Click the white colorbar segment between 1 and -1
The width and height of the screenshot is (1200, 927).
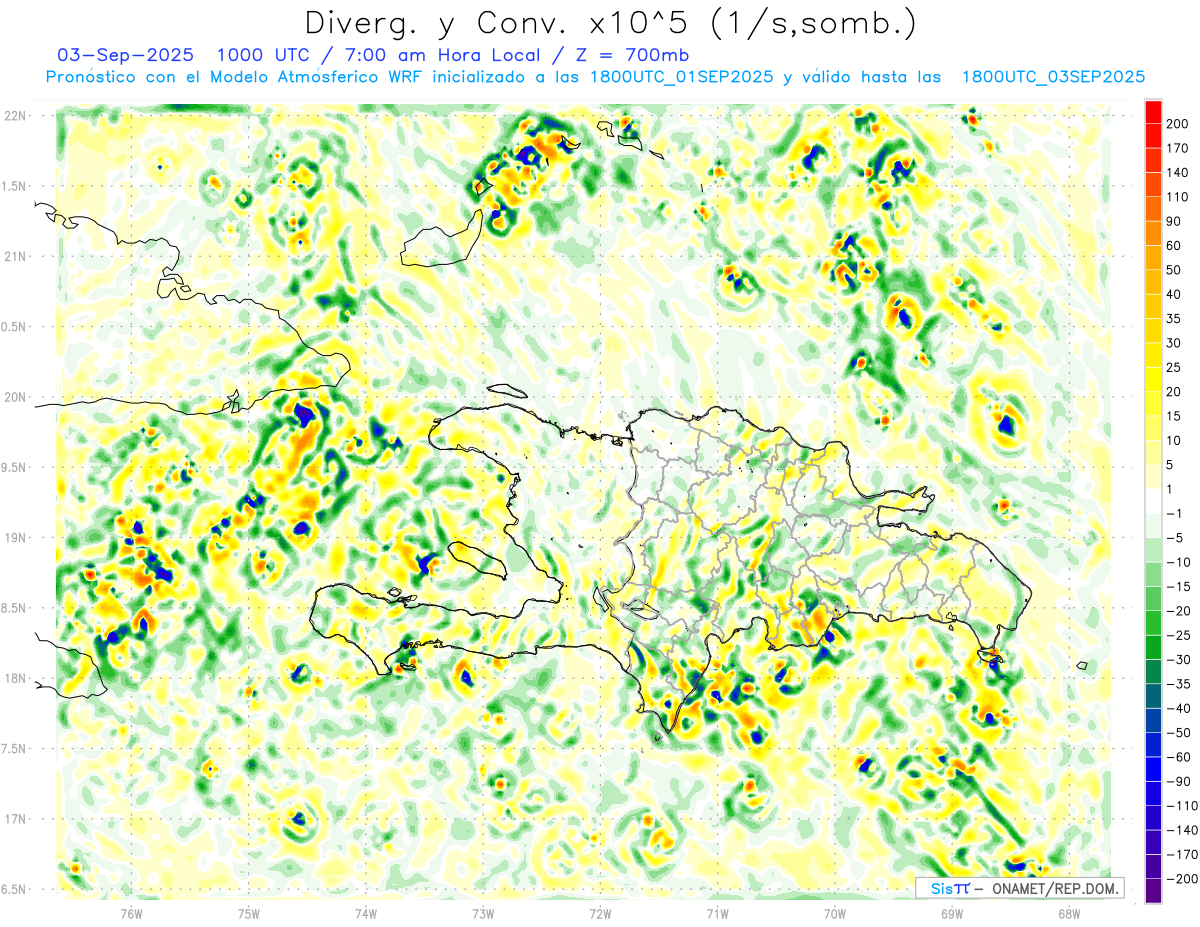[x=1153, y=501]
